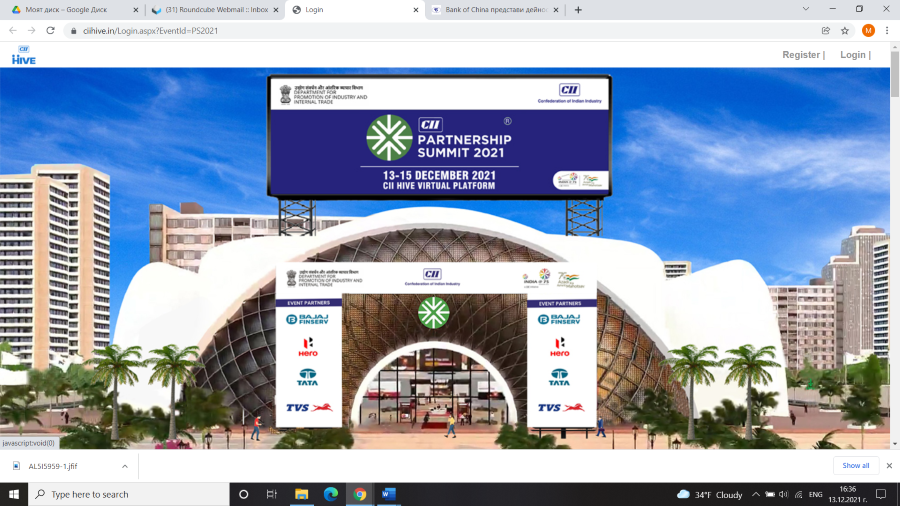Reload the current page
This screenshot has height=506, width=900.
coord(51,30)
